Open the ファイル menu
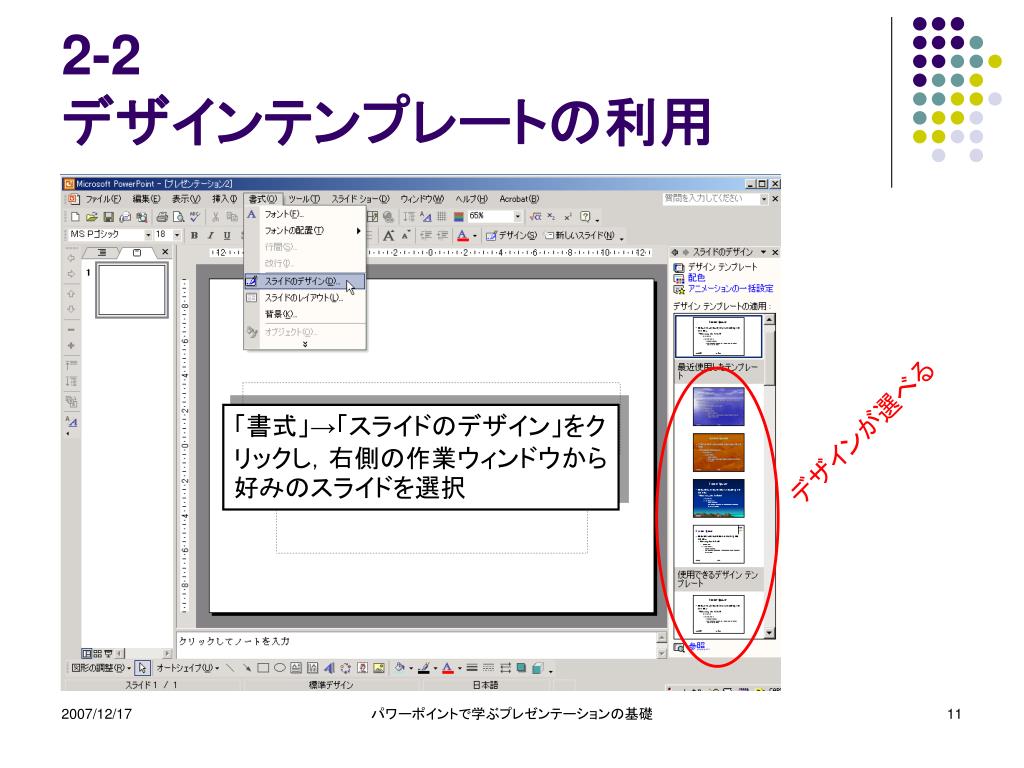This screenshot has height=768, width=1024. pos(103,199)
